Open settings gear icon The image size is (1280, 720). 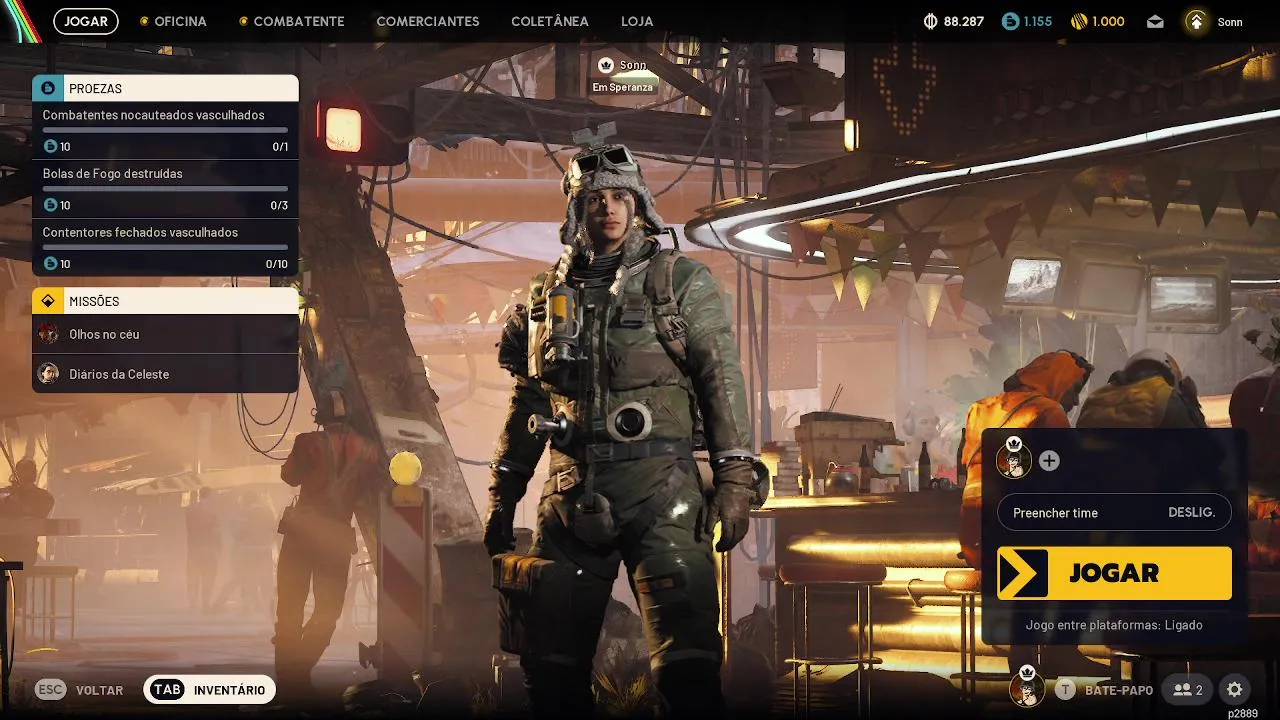1234,690
